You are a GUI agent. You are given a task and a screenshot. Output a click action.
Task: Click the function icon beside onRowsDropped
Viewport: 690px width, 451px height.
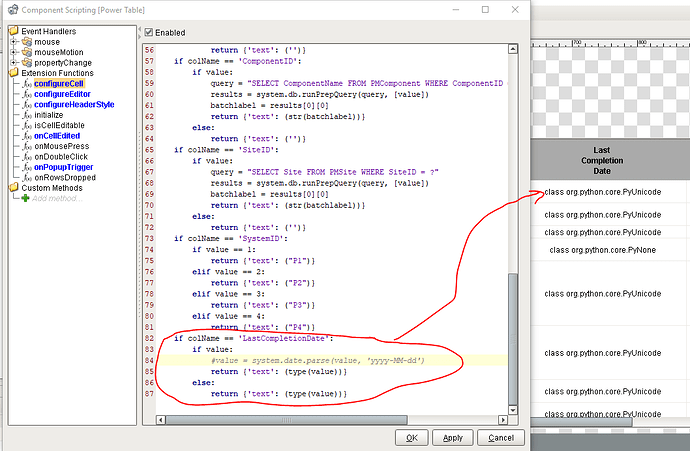pos(27,177)
